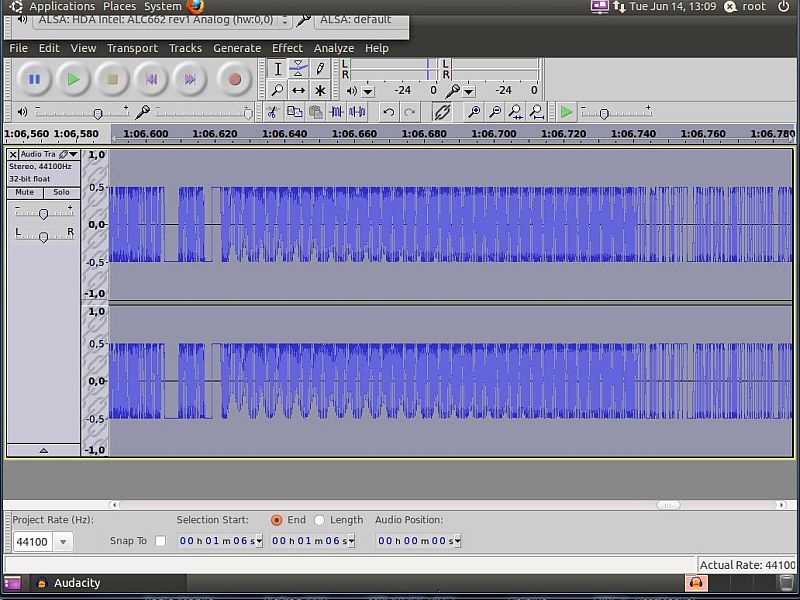Redo the last undone action

[x=410, y=112]
